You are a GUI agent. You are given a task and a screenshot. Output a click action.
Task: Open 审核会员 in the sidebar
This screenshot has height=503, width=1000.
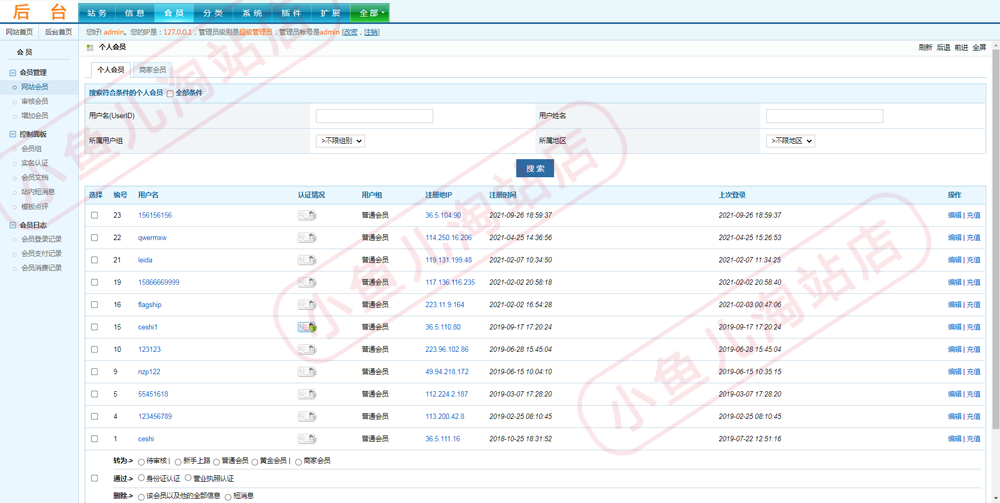pyautogui.click(x=34, y=101)
